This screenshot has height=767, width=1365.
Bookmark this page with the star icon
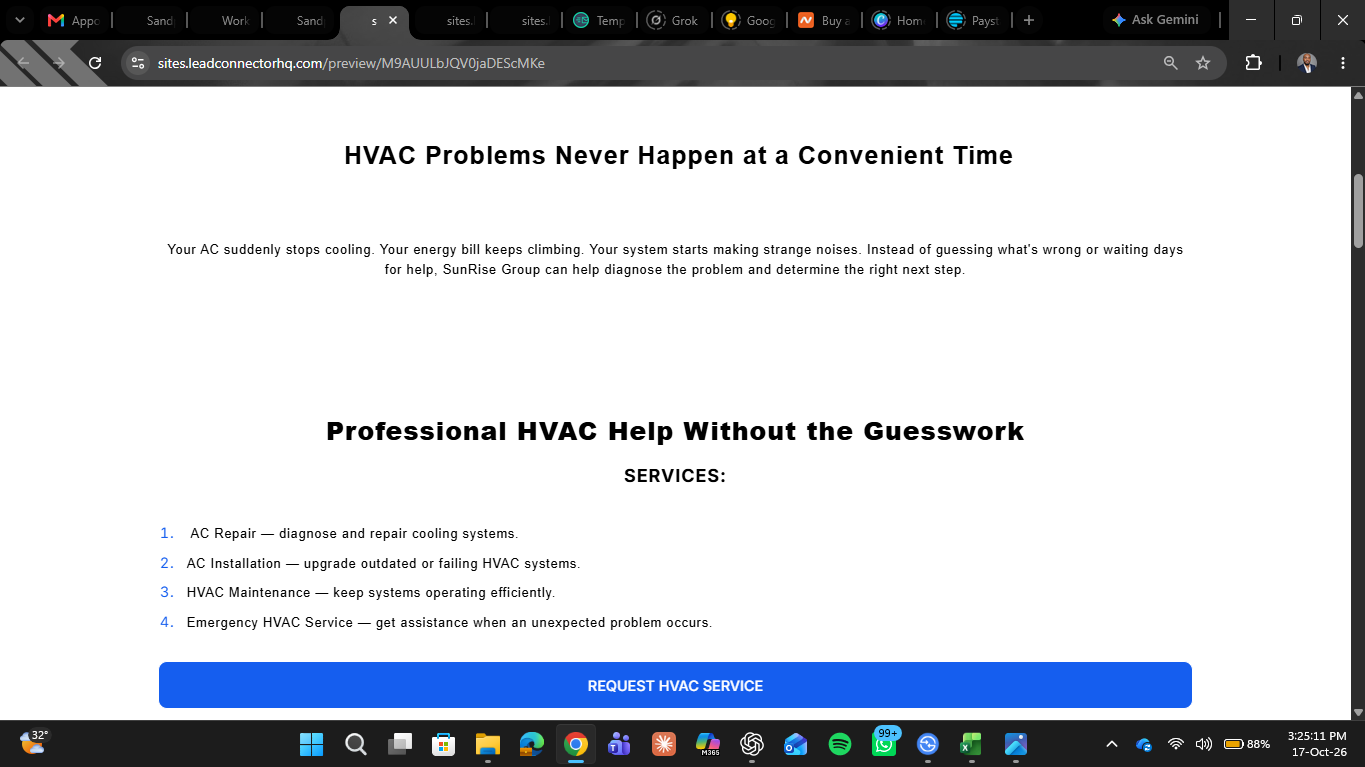(1203, 63)
